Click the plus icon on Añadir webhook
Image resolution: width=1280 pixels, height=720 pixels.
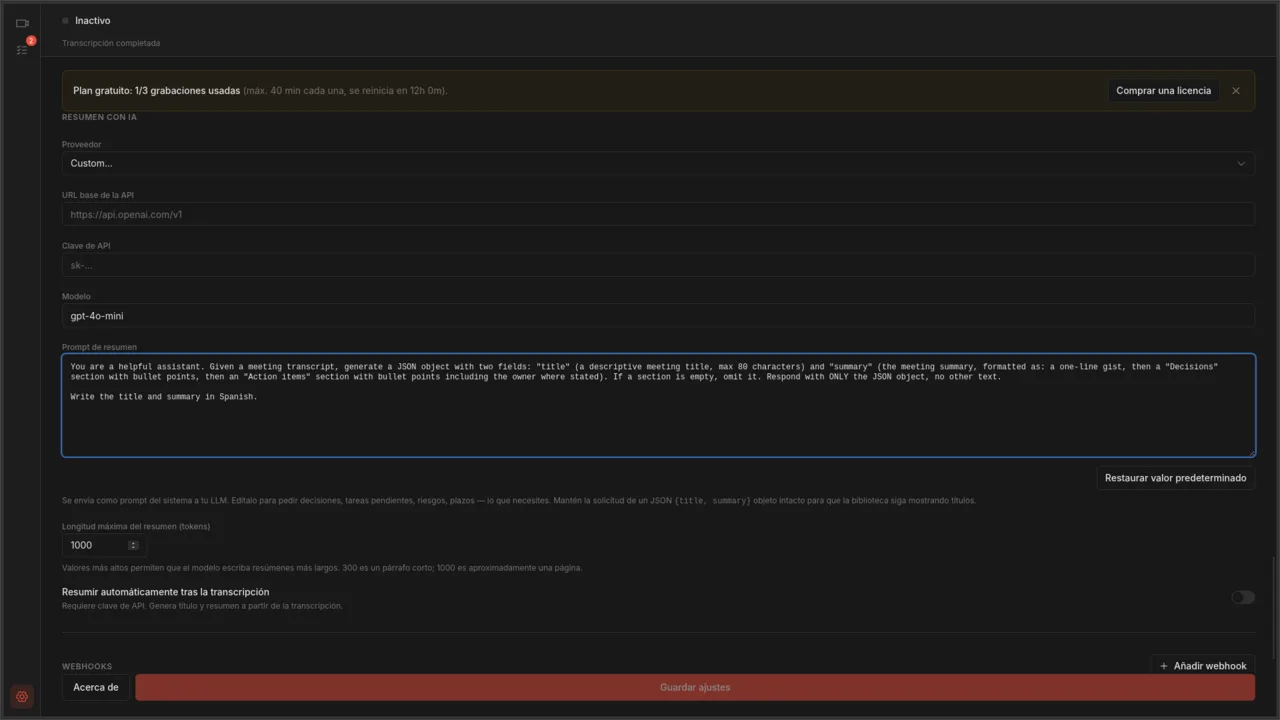pos(1164,666)
